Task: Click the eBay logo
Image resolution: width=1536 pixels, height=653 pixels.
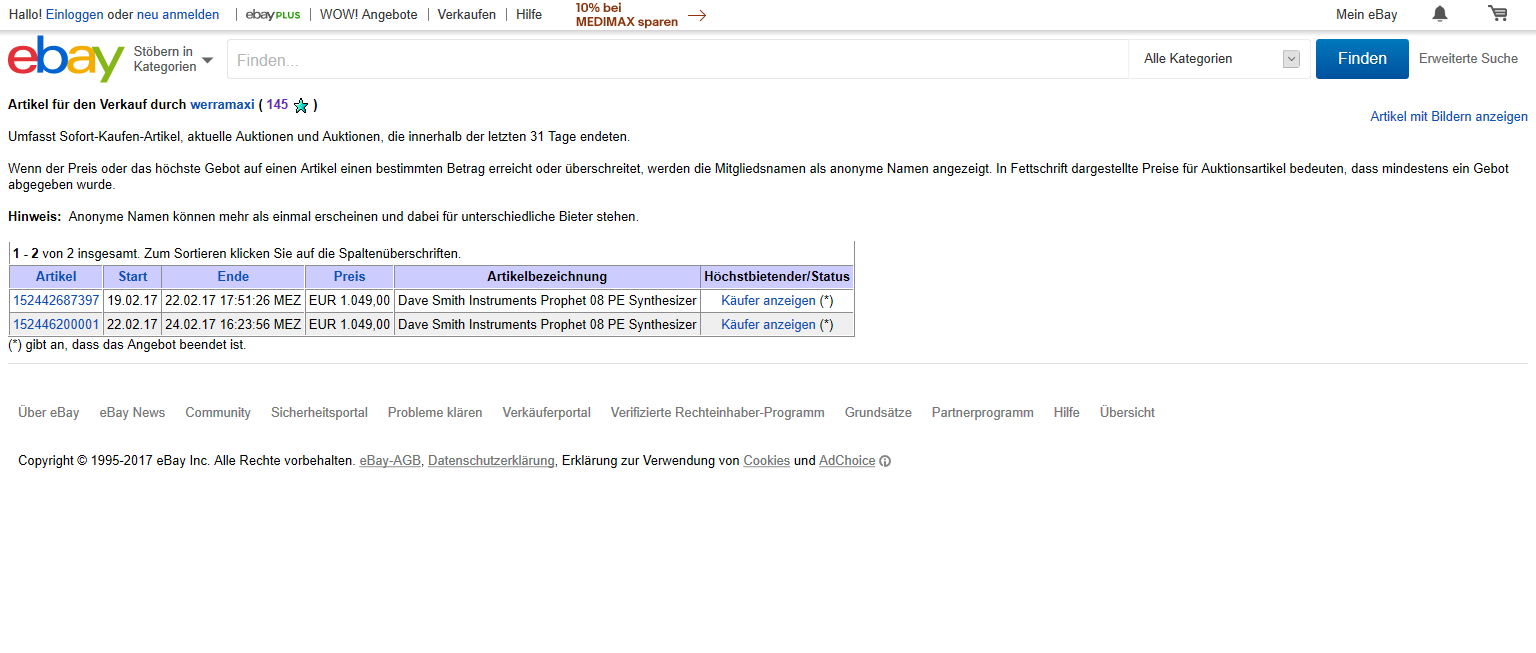Action: pyautogui.click(x=65, y=59)
